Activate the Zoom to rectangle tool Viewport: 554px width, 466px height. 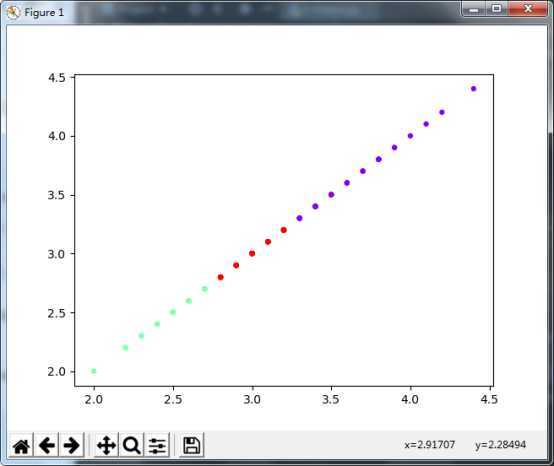click(131, 445)
